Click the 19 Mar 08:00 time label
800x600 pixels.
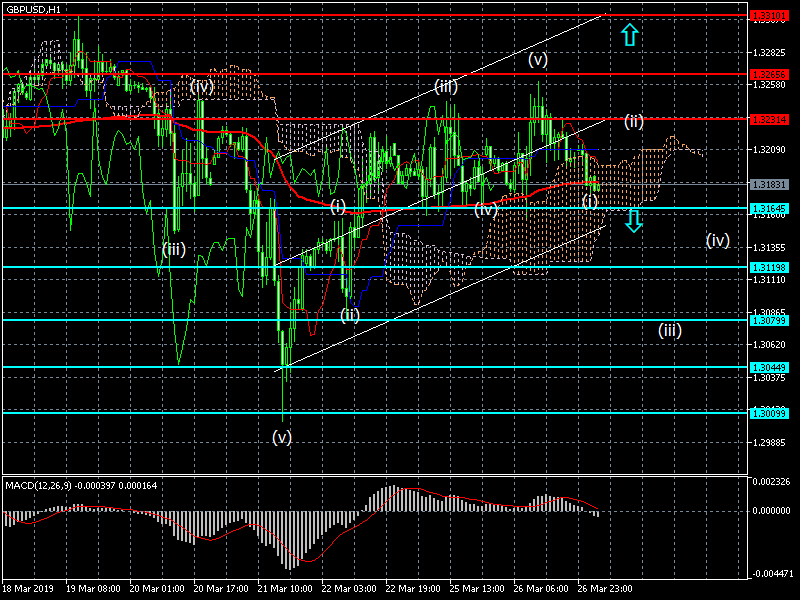[x=93, y=589]
